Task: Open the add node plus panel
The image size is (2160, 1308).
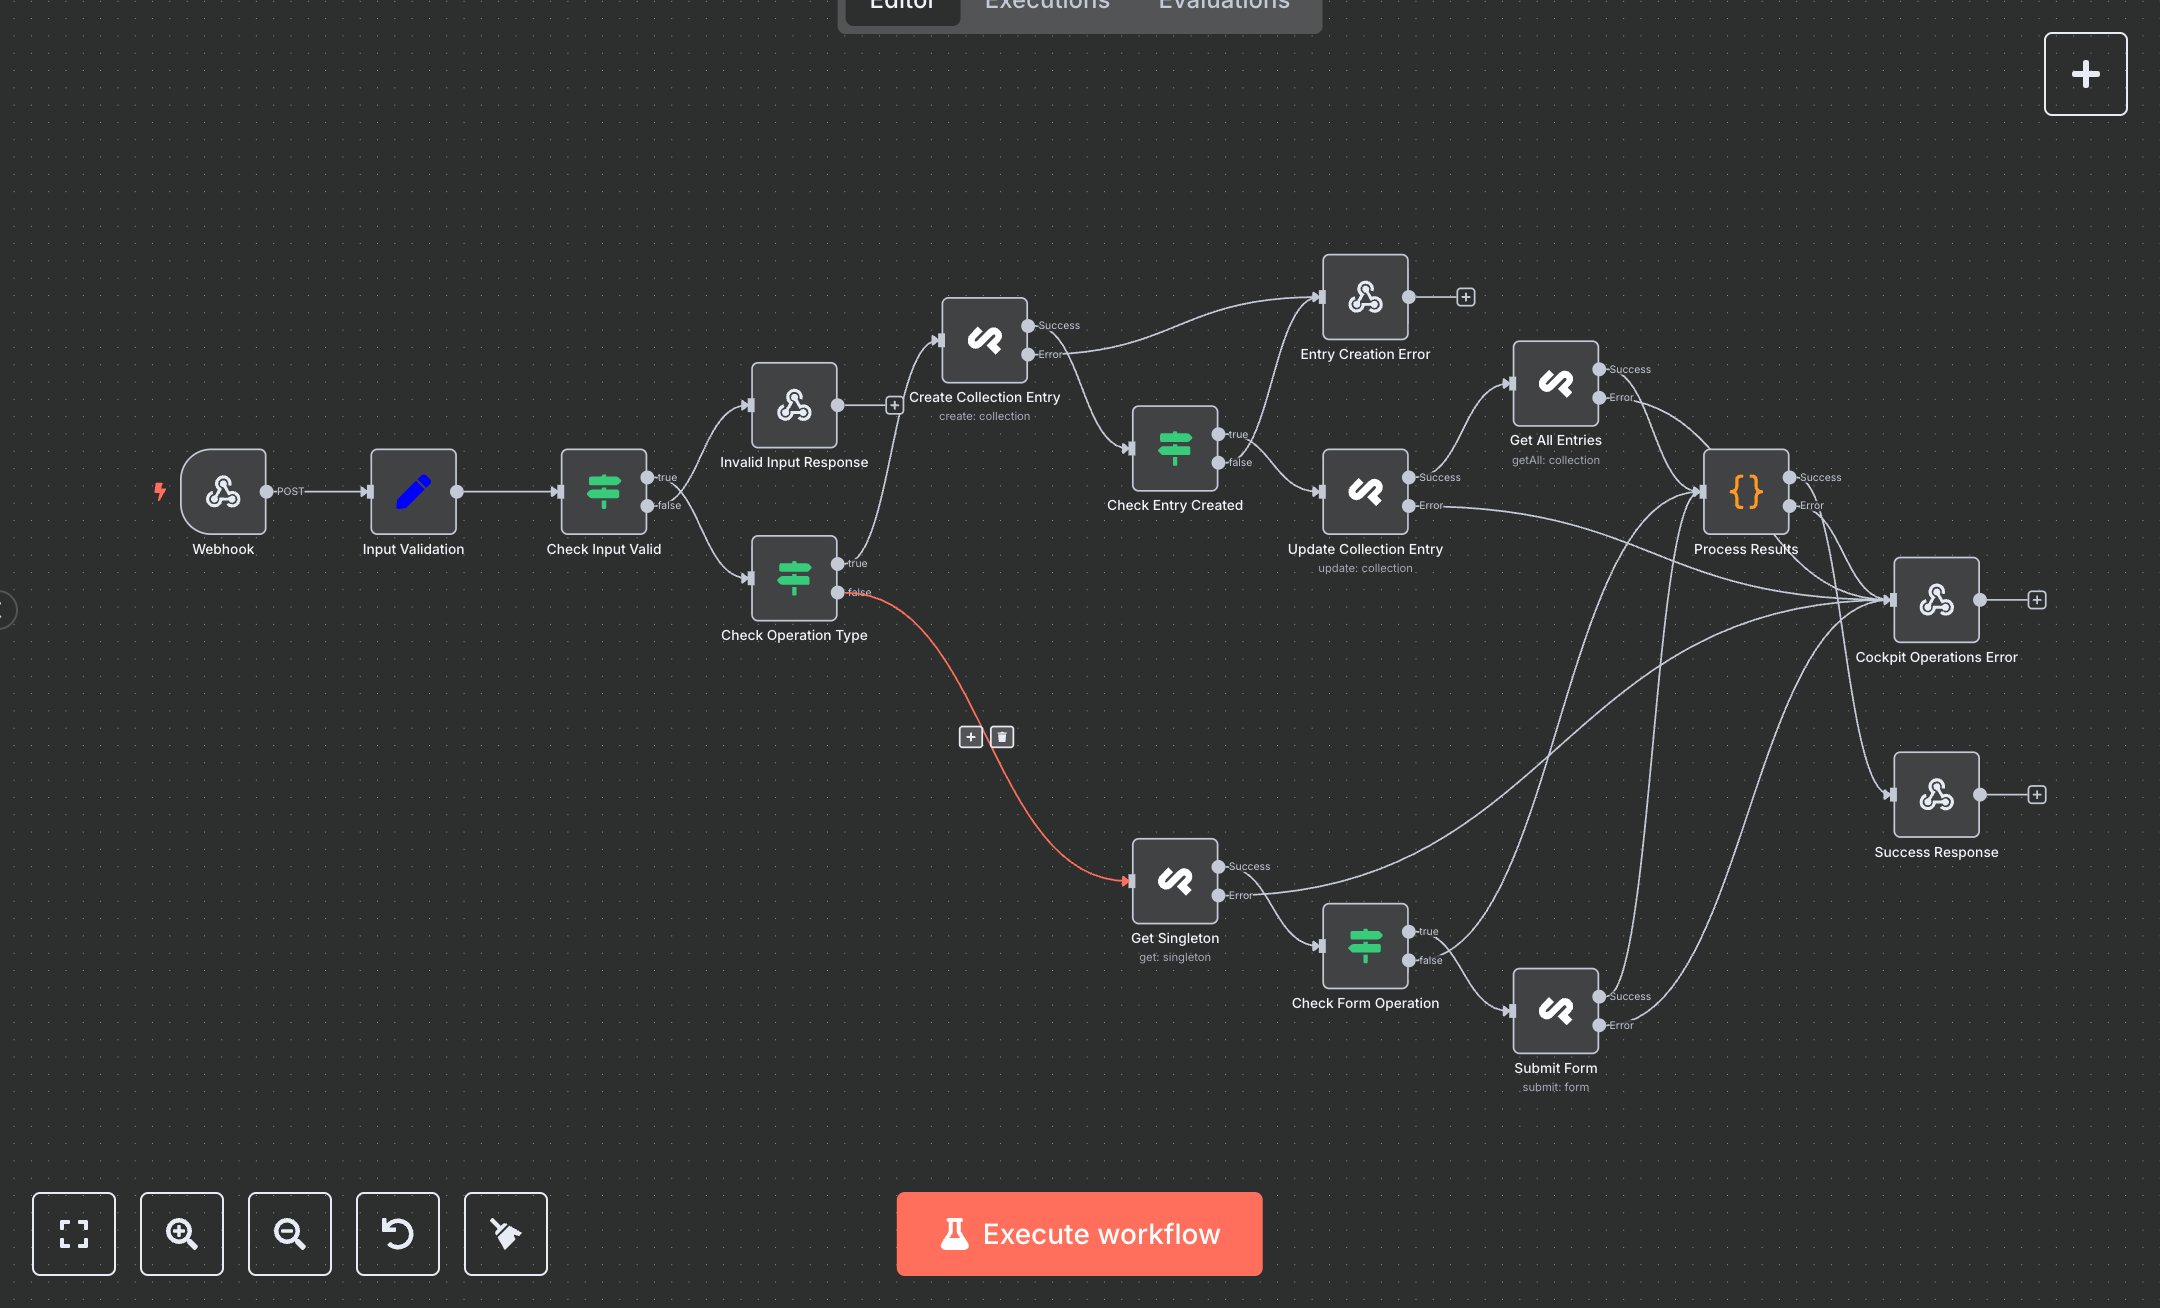Action: [x=2085, y=74]
